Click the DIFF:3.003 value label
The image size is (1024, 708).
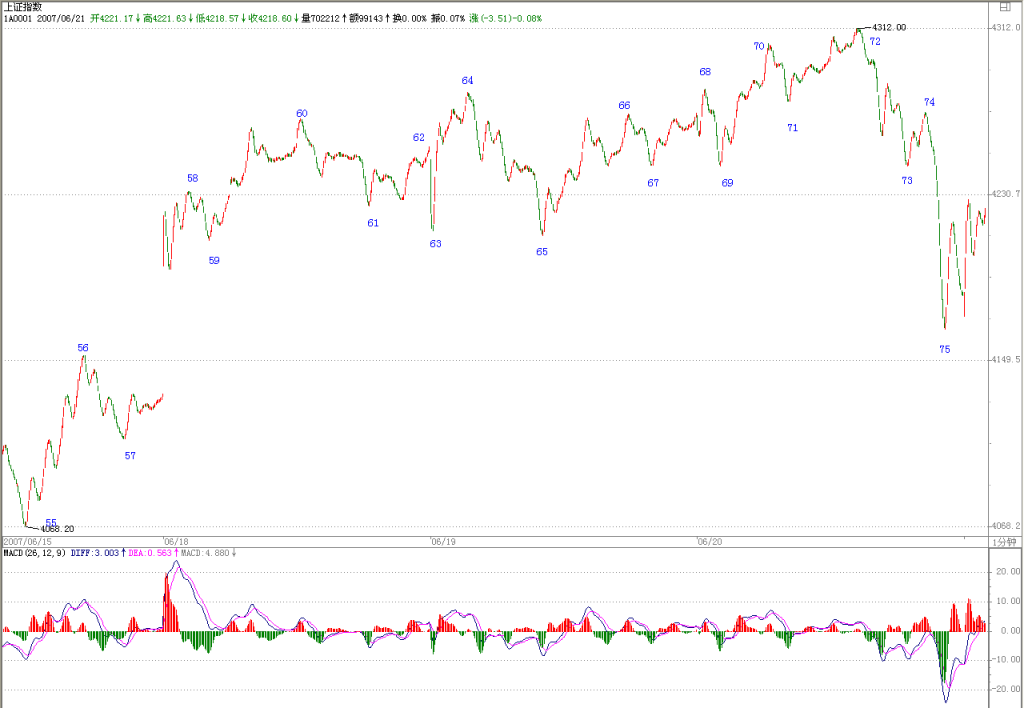coord(95,553)
